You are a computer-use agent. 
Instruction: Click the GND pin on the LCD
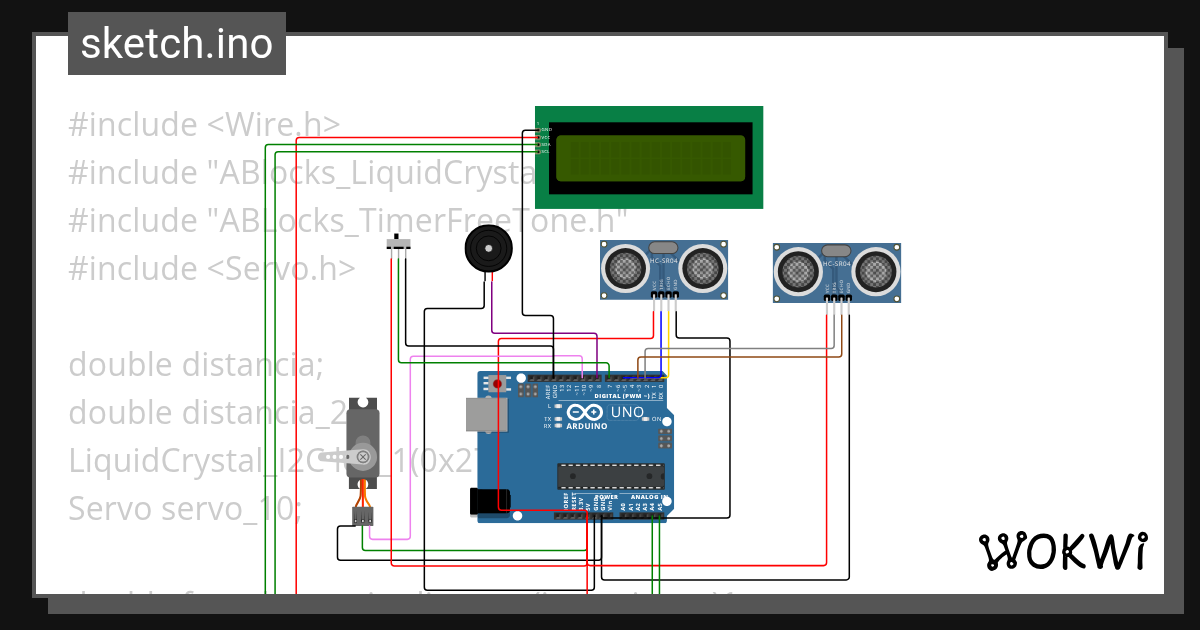pos(540,128)
